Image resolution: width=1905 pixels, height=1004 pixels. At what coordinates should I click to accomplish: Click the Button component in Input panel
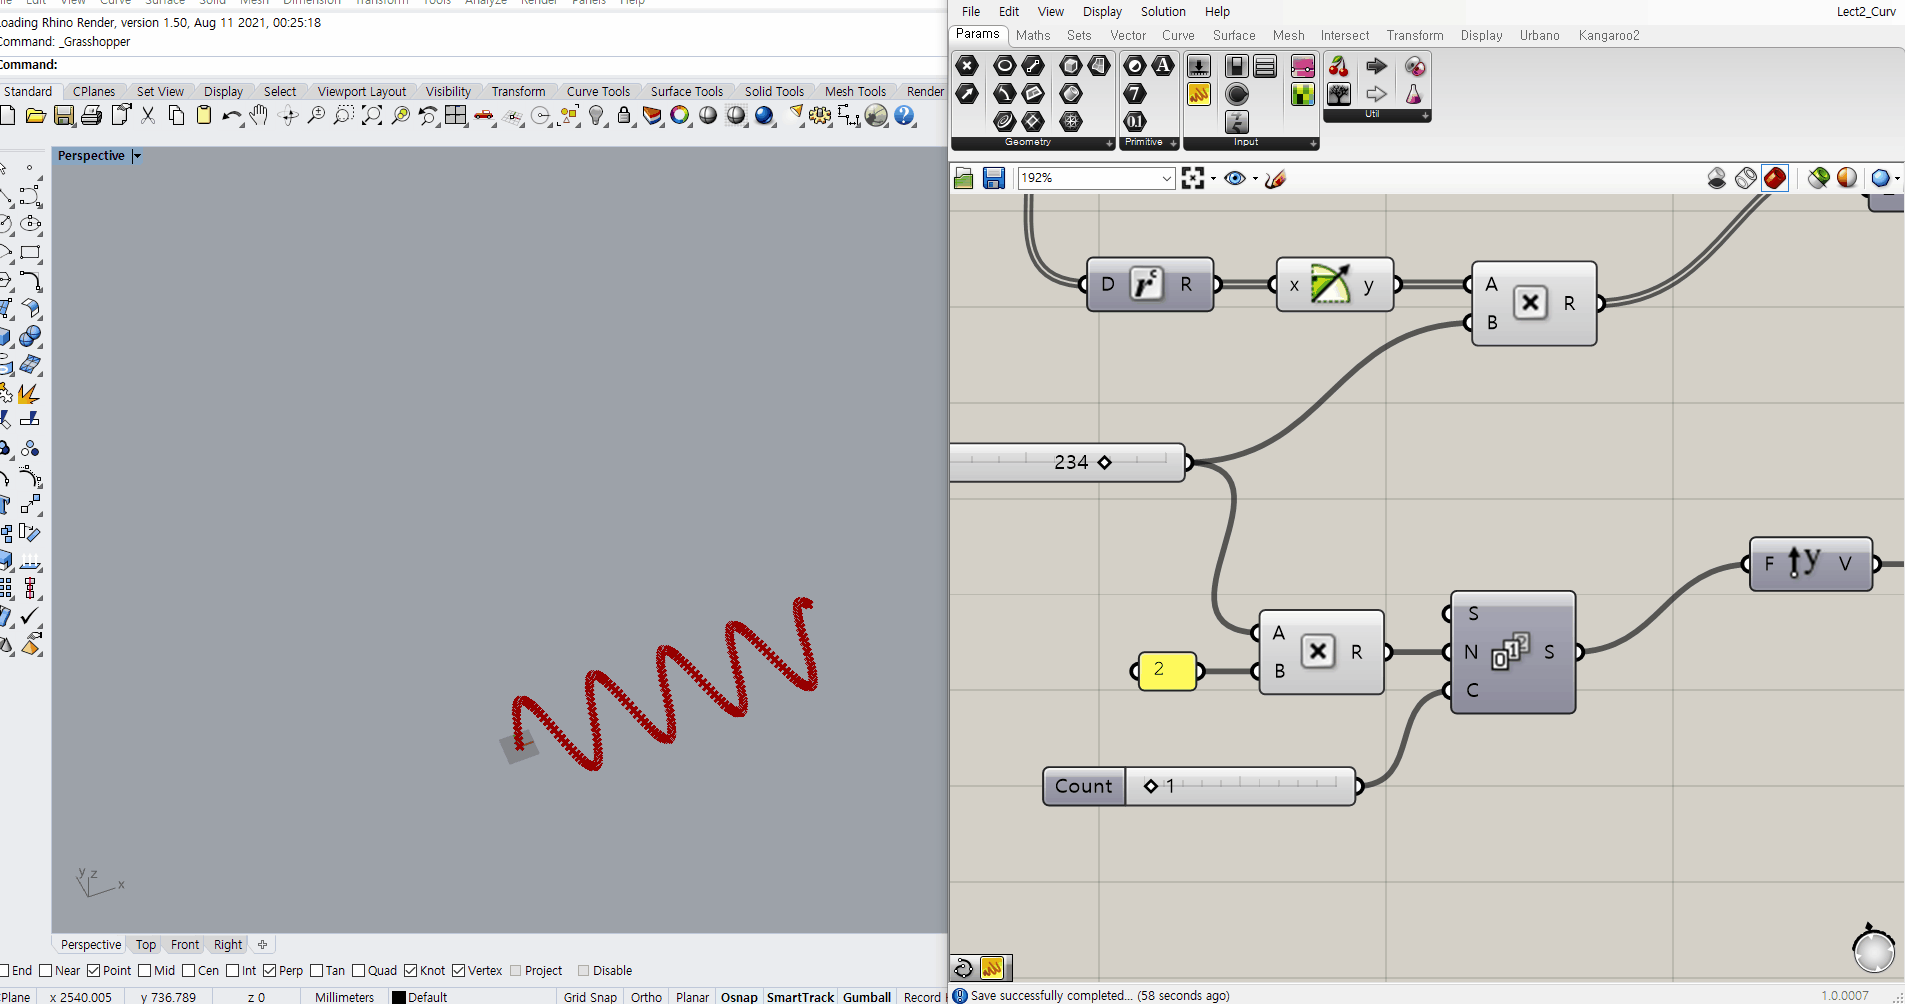(x=1237, y=94)
